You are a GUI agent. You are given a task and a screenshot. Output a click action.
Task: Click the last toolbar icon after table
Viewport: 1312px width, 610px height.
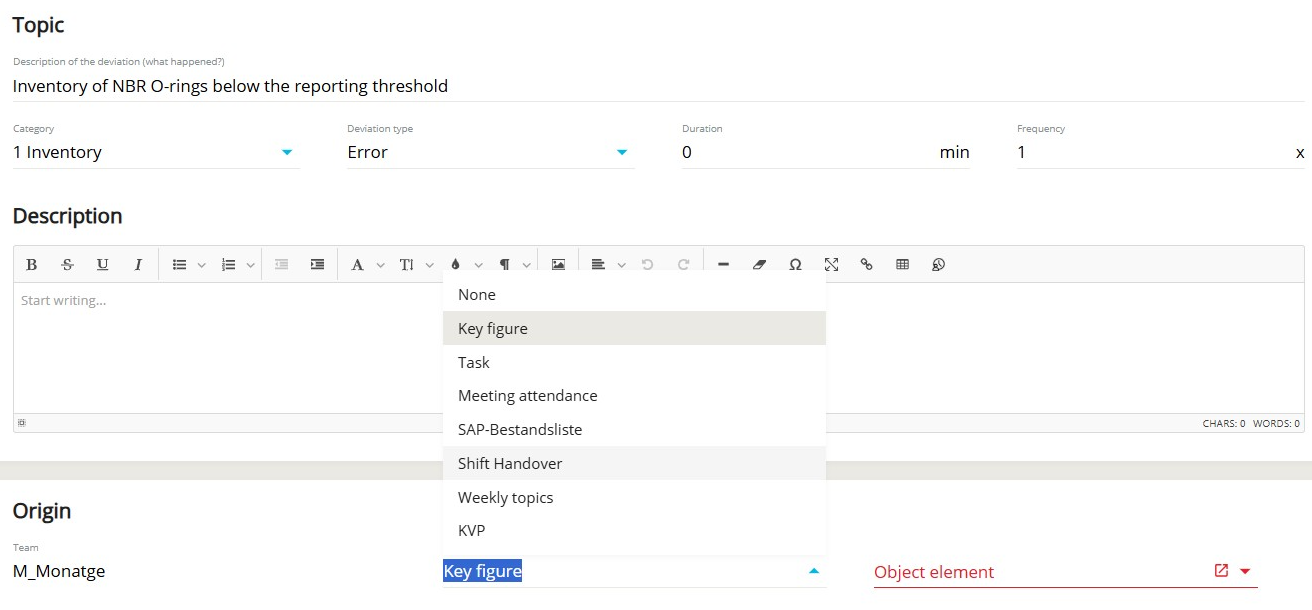938,265
